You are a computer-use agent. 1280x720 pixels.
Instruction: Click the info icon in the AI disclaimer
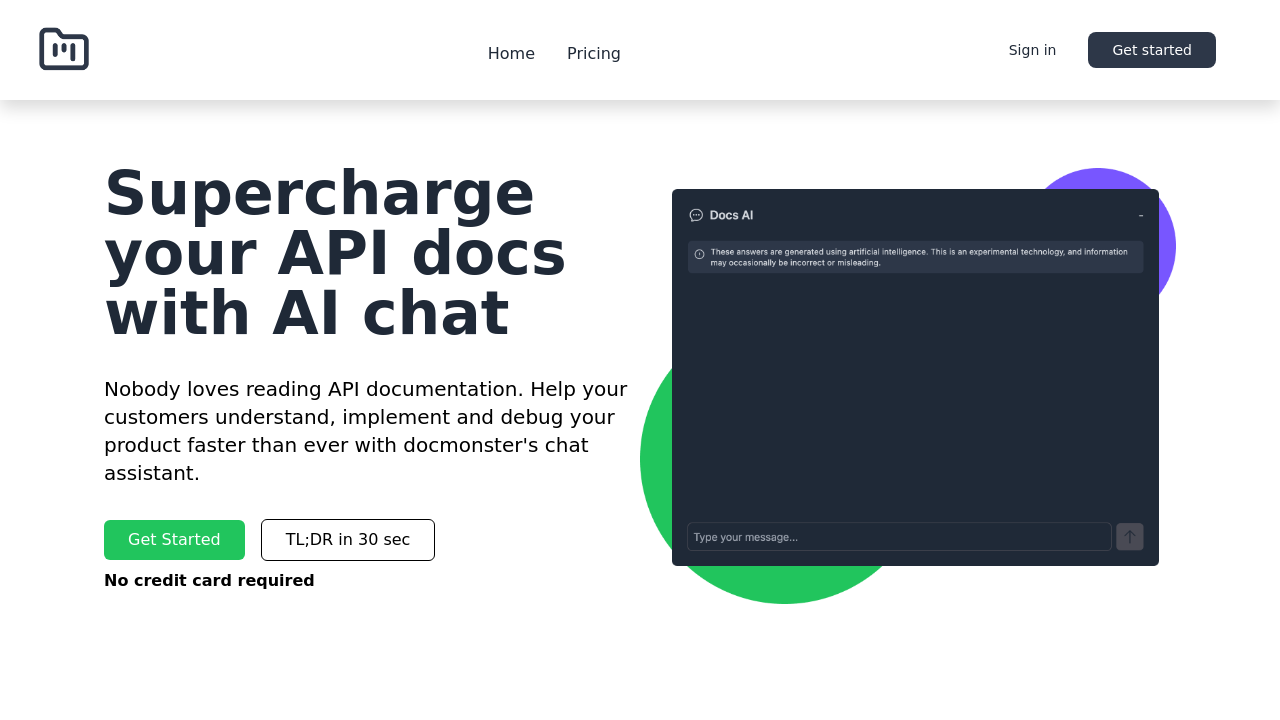click(x=700, y=252)
